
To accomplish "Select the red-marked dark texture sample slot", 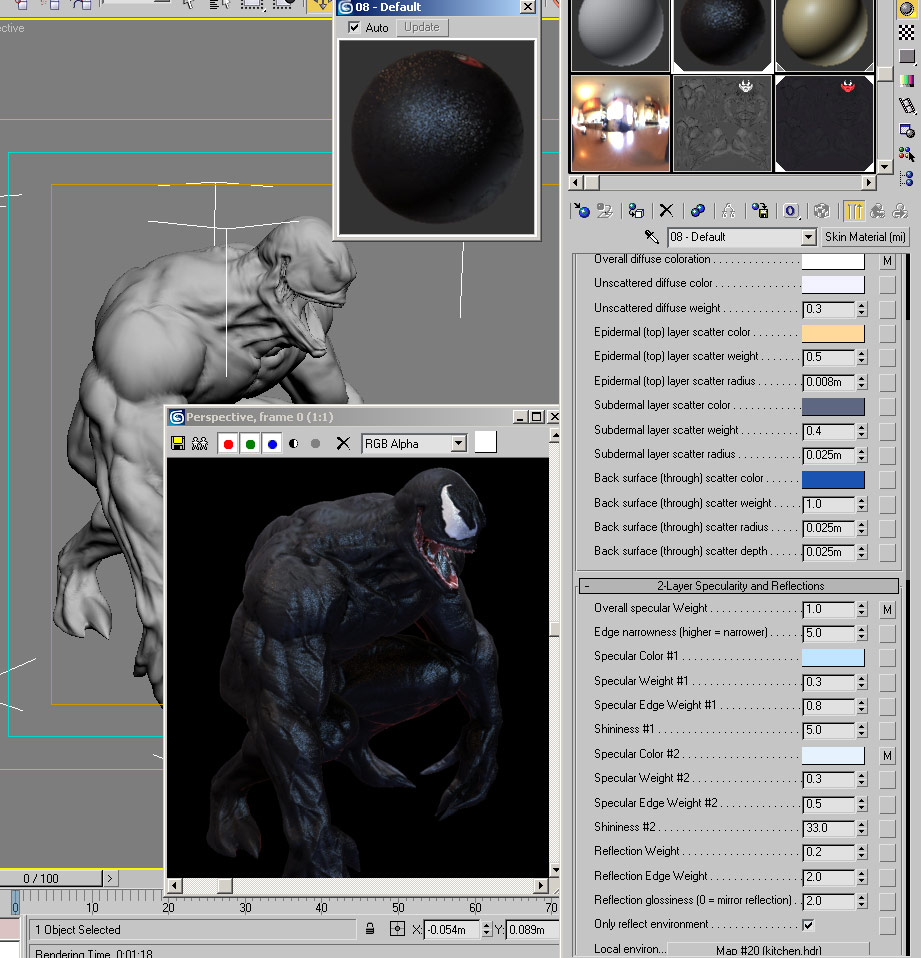I will click(x=824, y=123).
